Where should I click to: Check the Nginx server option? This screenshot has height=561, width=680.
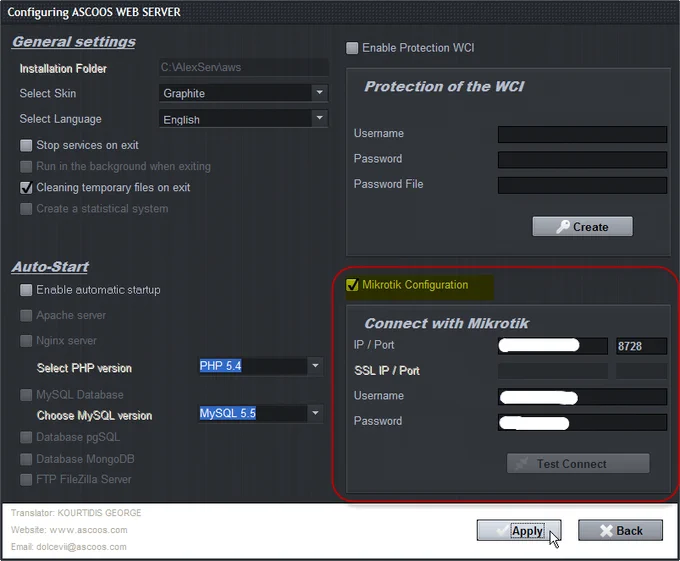(x=26, y=341)
